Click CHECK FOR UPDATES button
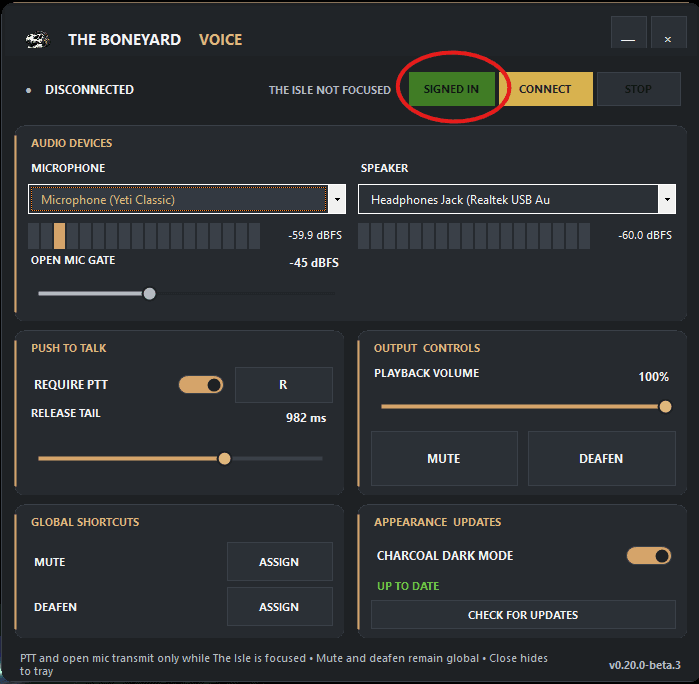The height and width of the screenshot is (684, 699). point(523,615)
